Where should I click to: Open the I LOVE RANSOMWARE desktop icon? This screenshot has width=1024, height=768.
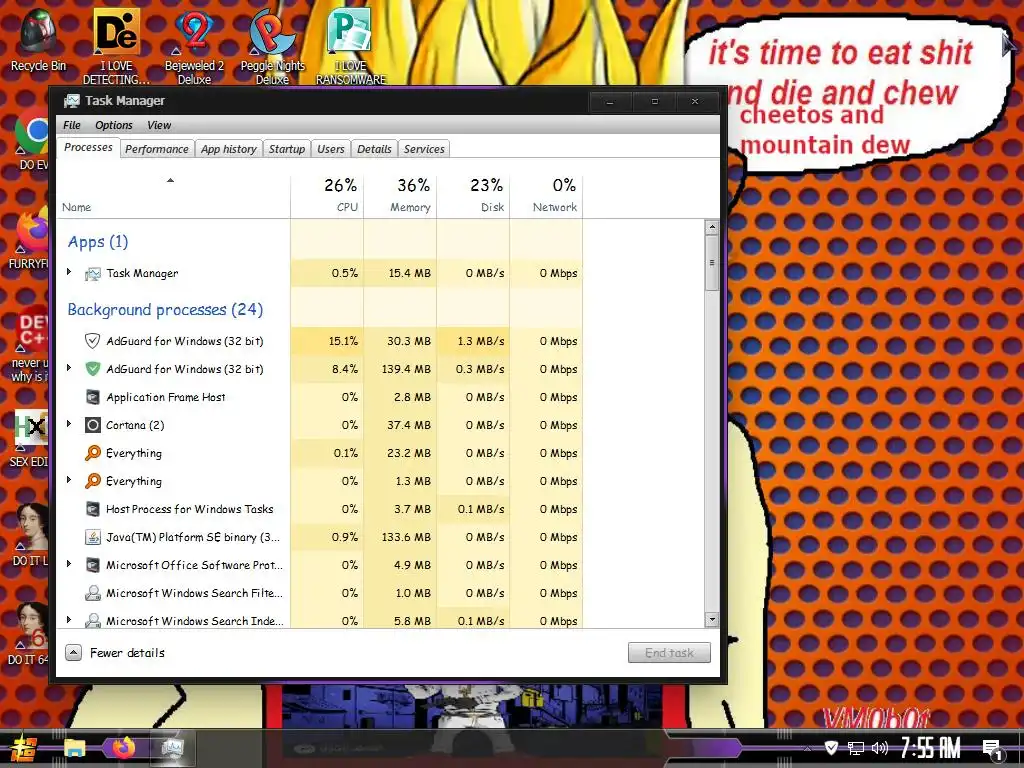(x=351, y=46)
